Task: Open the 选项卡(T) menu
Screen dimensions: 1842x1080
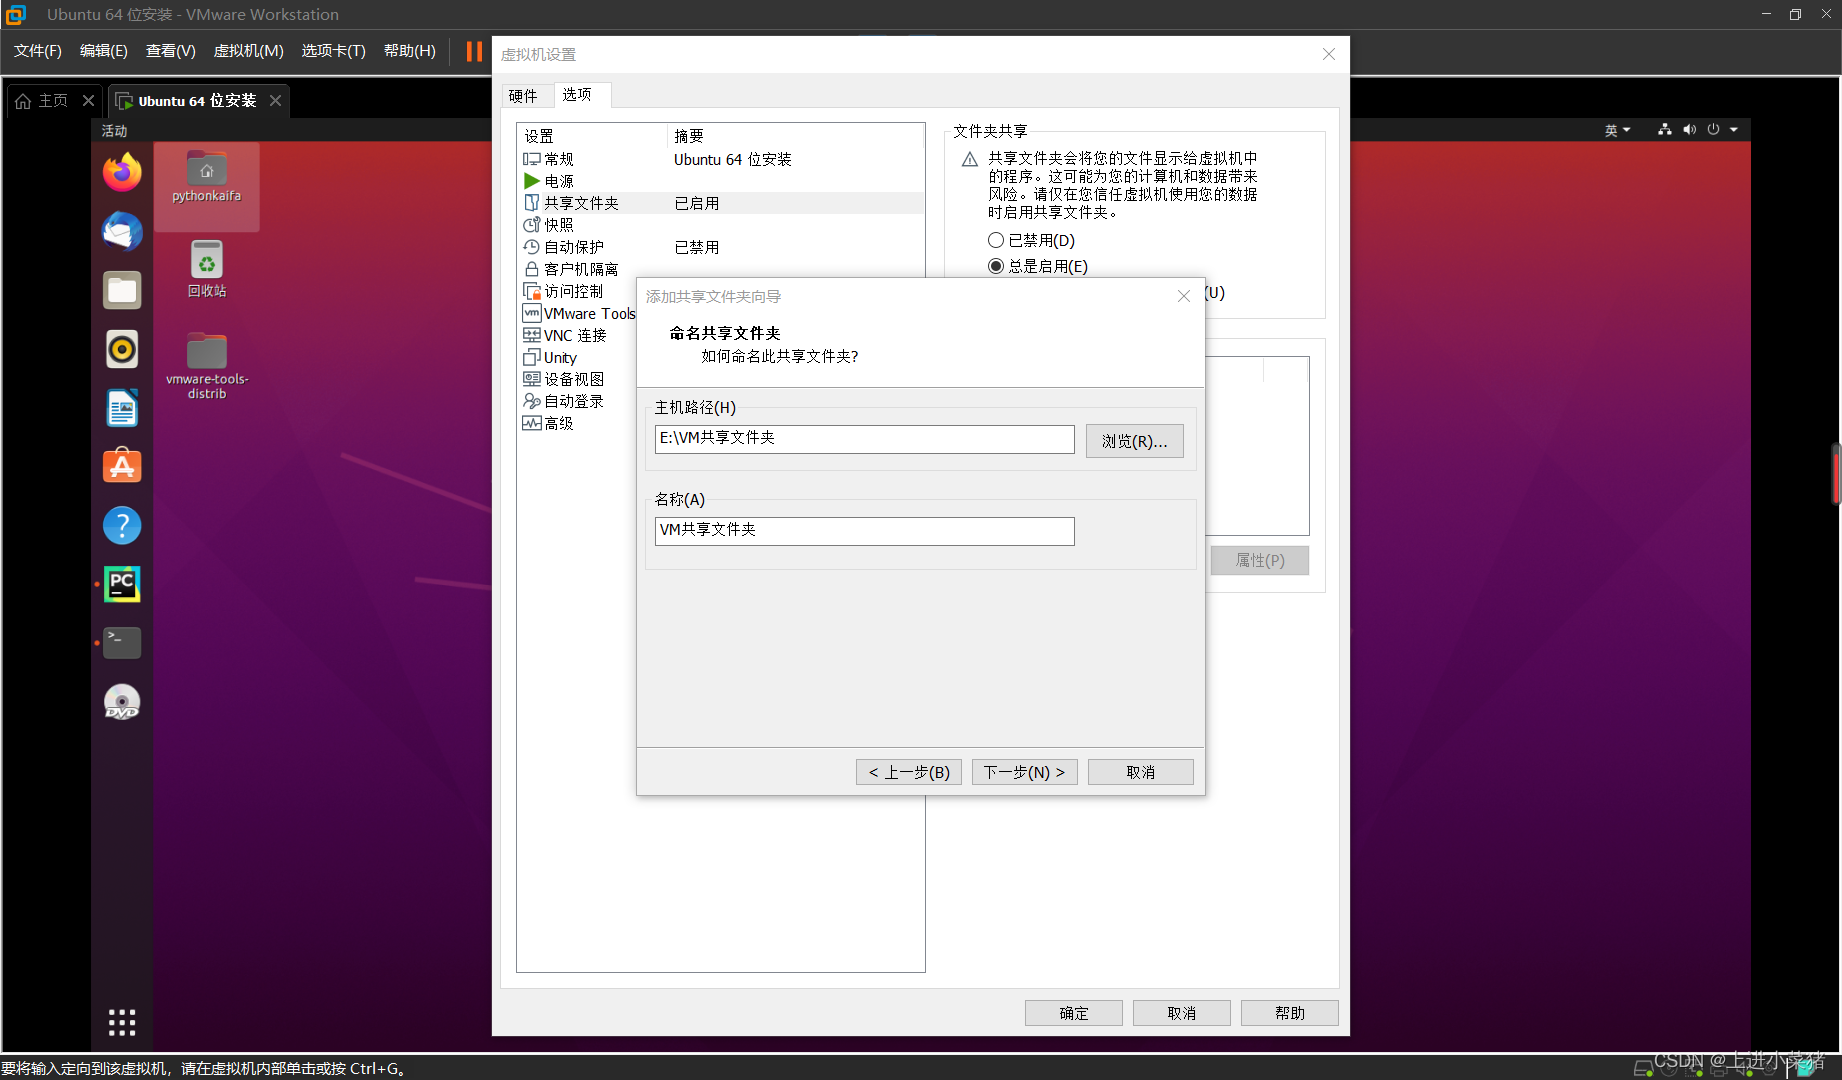Action: tap(334, 51)
